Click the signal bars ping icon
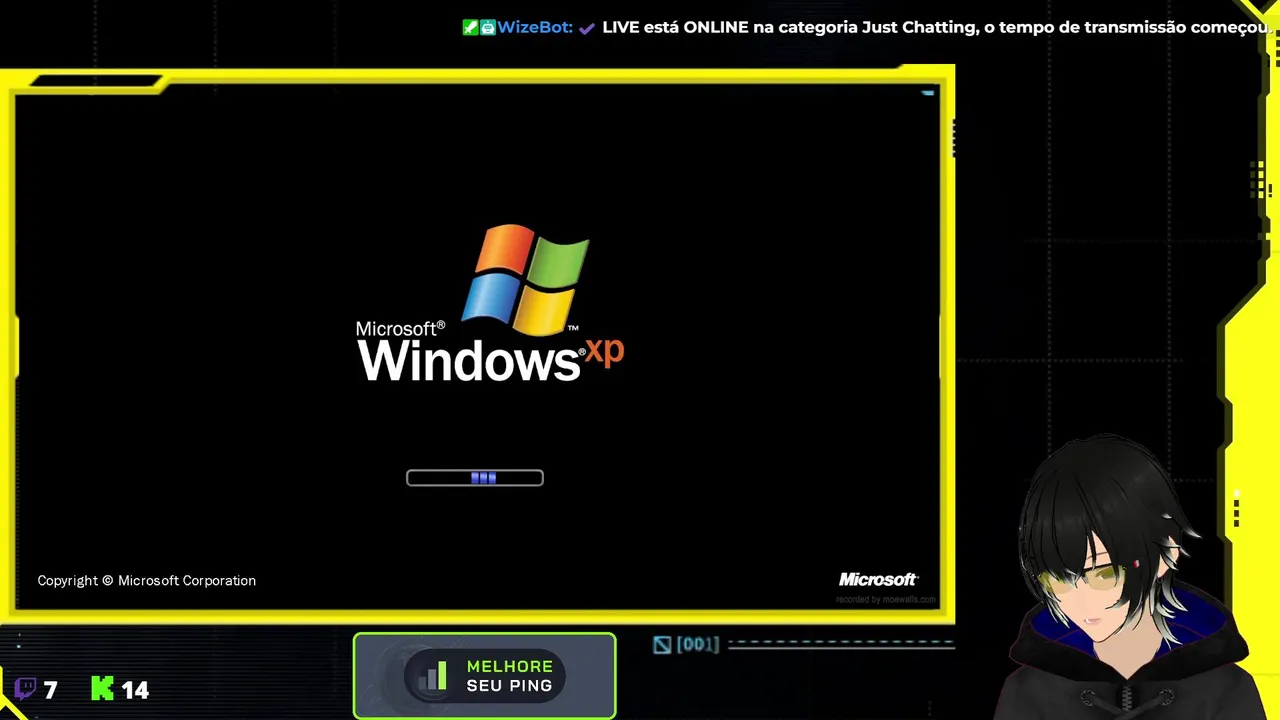1280x720 pixels. click(x=432, y=676)
